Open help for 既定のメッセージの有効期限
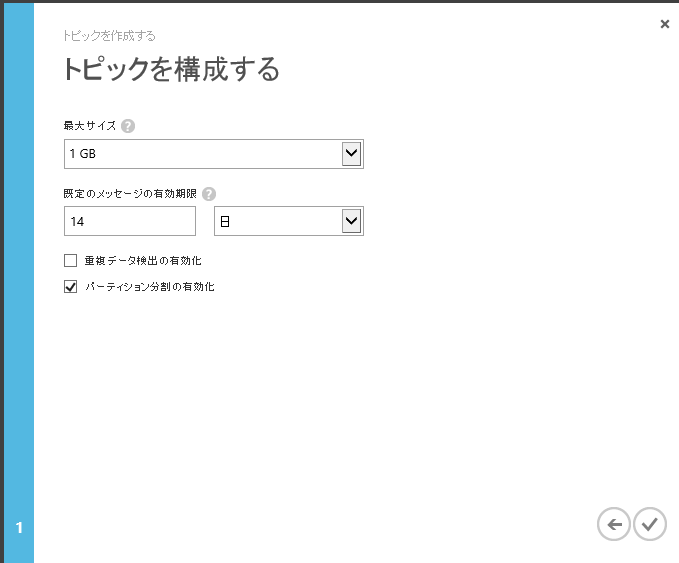The height and width of the screenshot is (563, 679). tap(209, 194)
